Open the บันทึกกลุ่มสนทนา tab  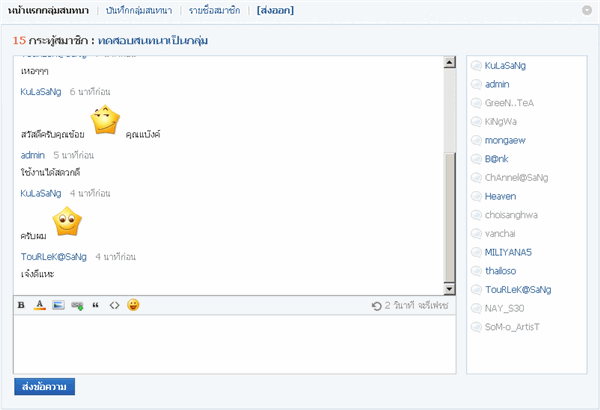(x=139, y=11)
